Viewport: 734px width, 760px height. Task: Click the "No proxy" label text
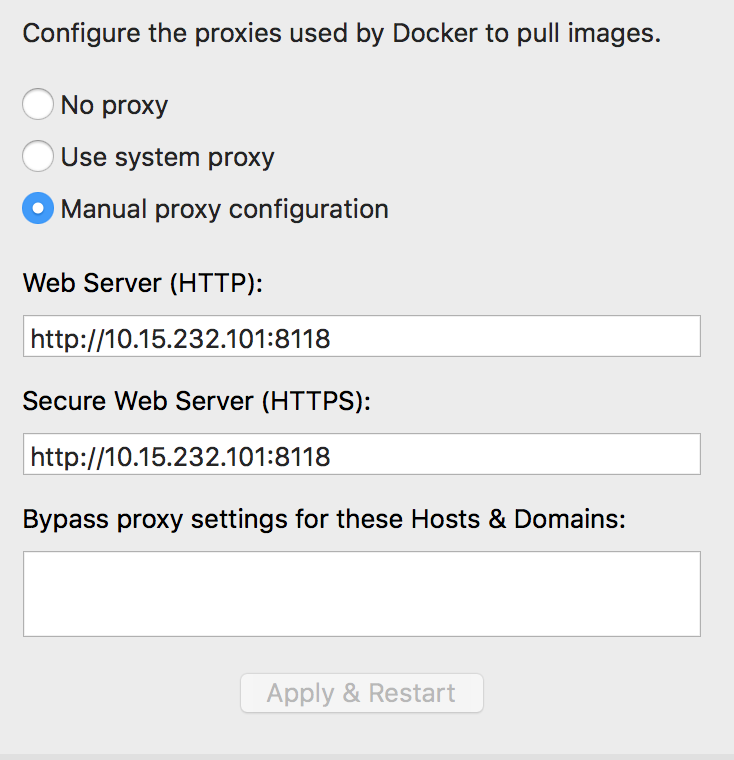click(114, 105)
